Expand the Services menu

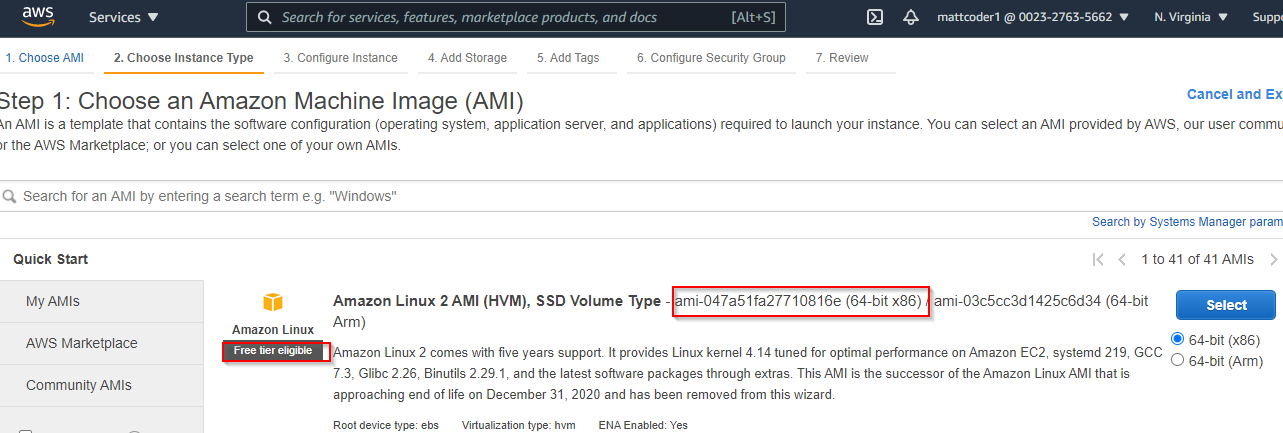[x=124, y=17]
